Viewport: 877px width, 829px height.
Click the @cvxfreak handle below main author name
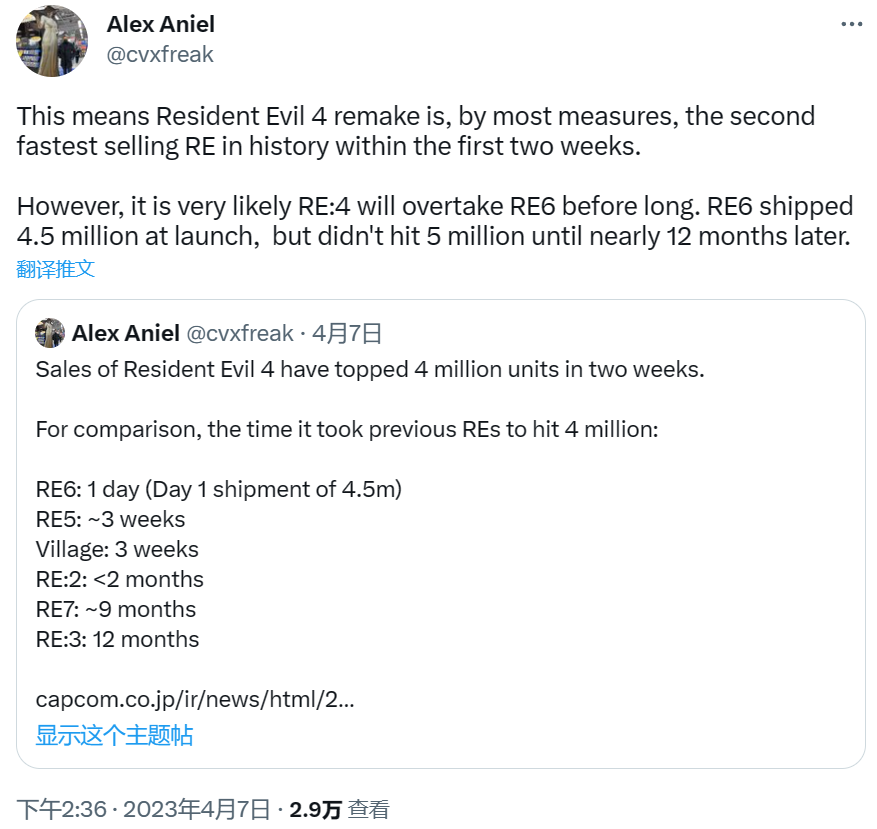[160, 54]
